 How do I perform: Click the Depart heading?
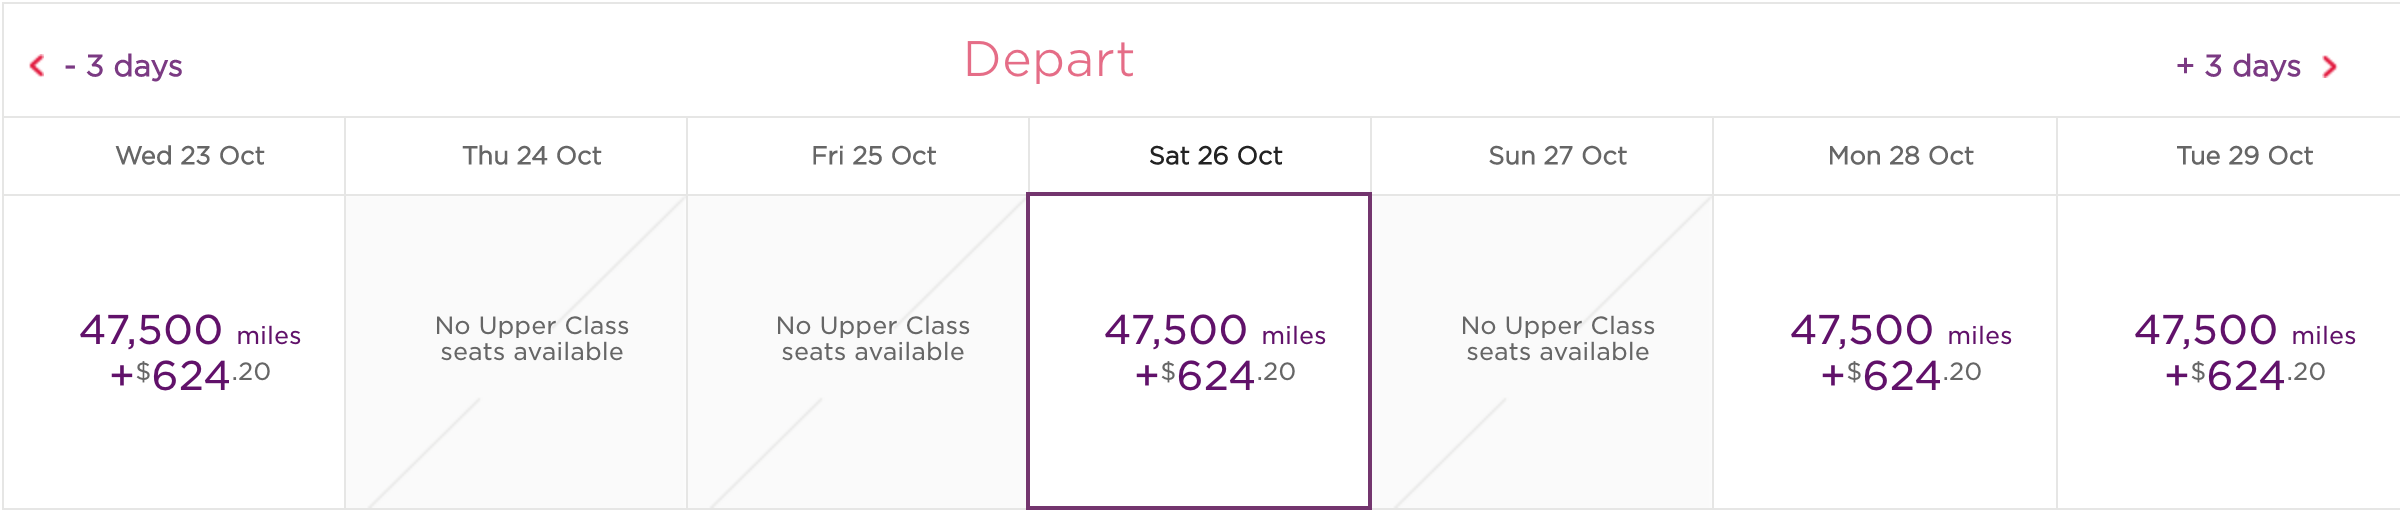(1049, 60)
